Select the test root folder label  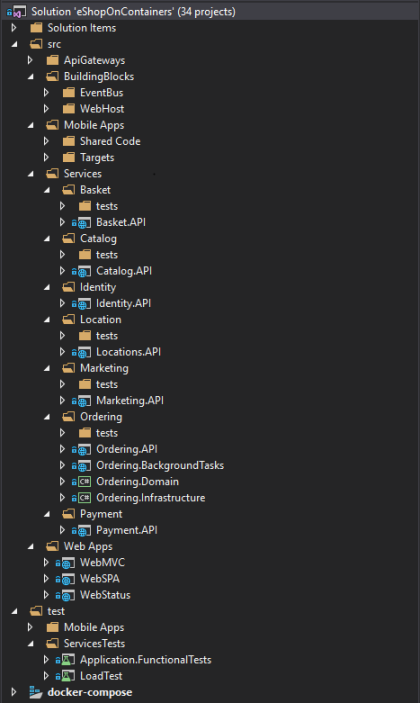(56, 611)
